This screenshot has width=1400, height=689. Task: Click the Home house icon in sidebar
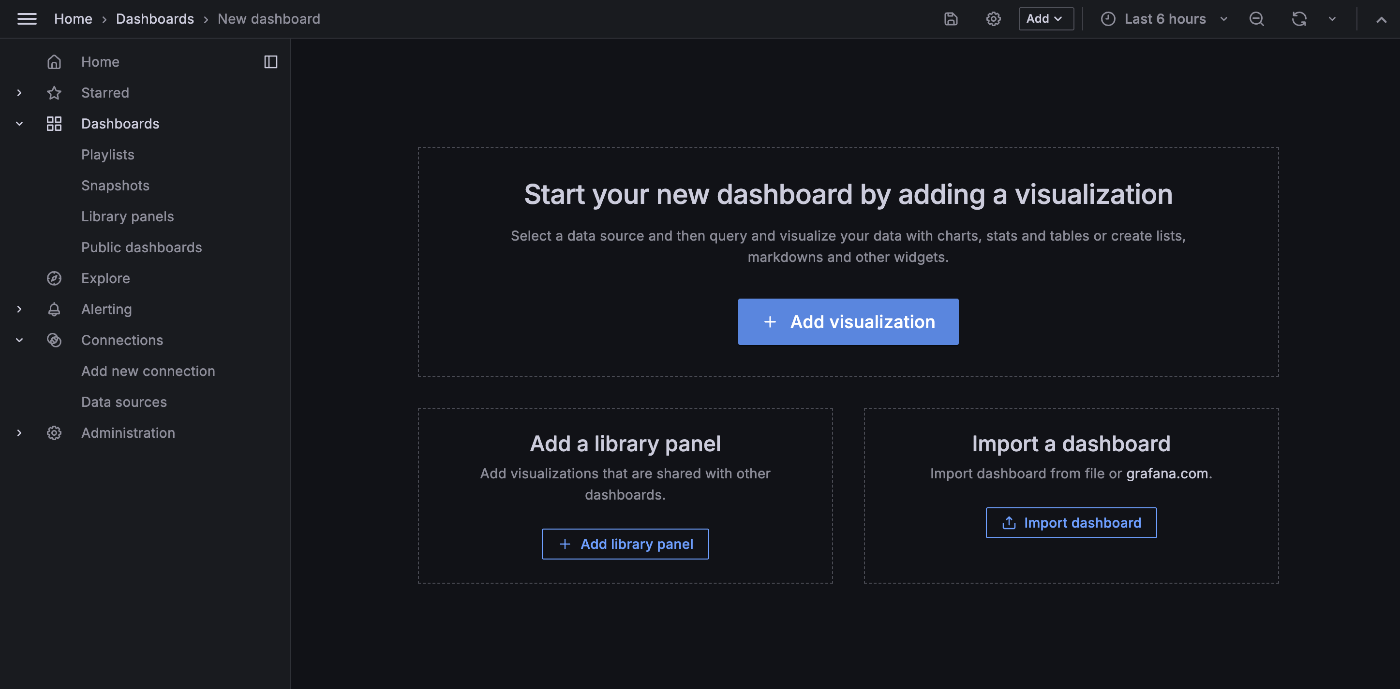[54, 62]
